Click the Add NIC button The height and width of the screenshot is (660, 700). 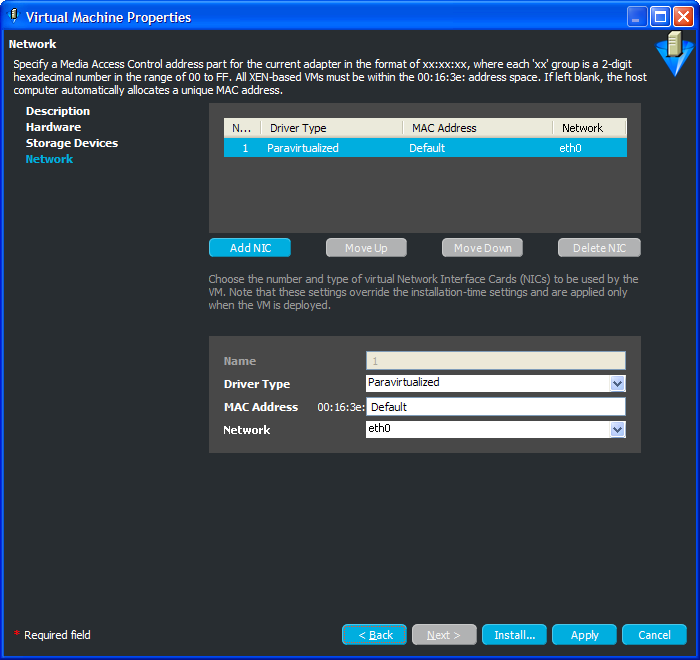[250, 248]
